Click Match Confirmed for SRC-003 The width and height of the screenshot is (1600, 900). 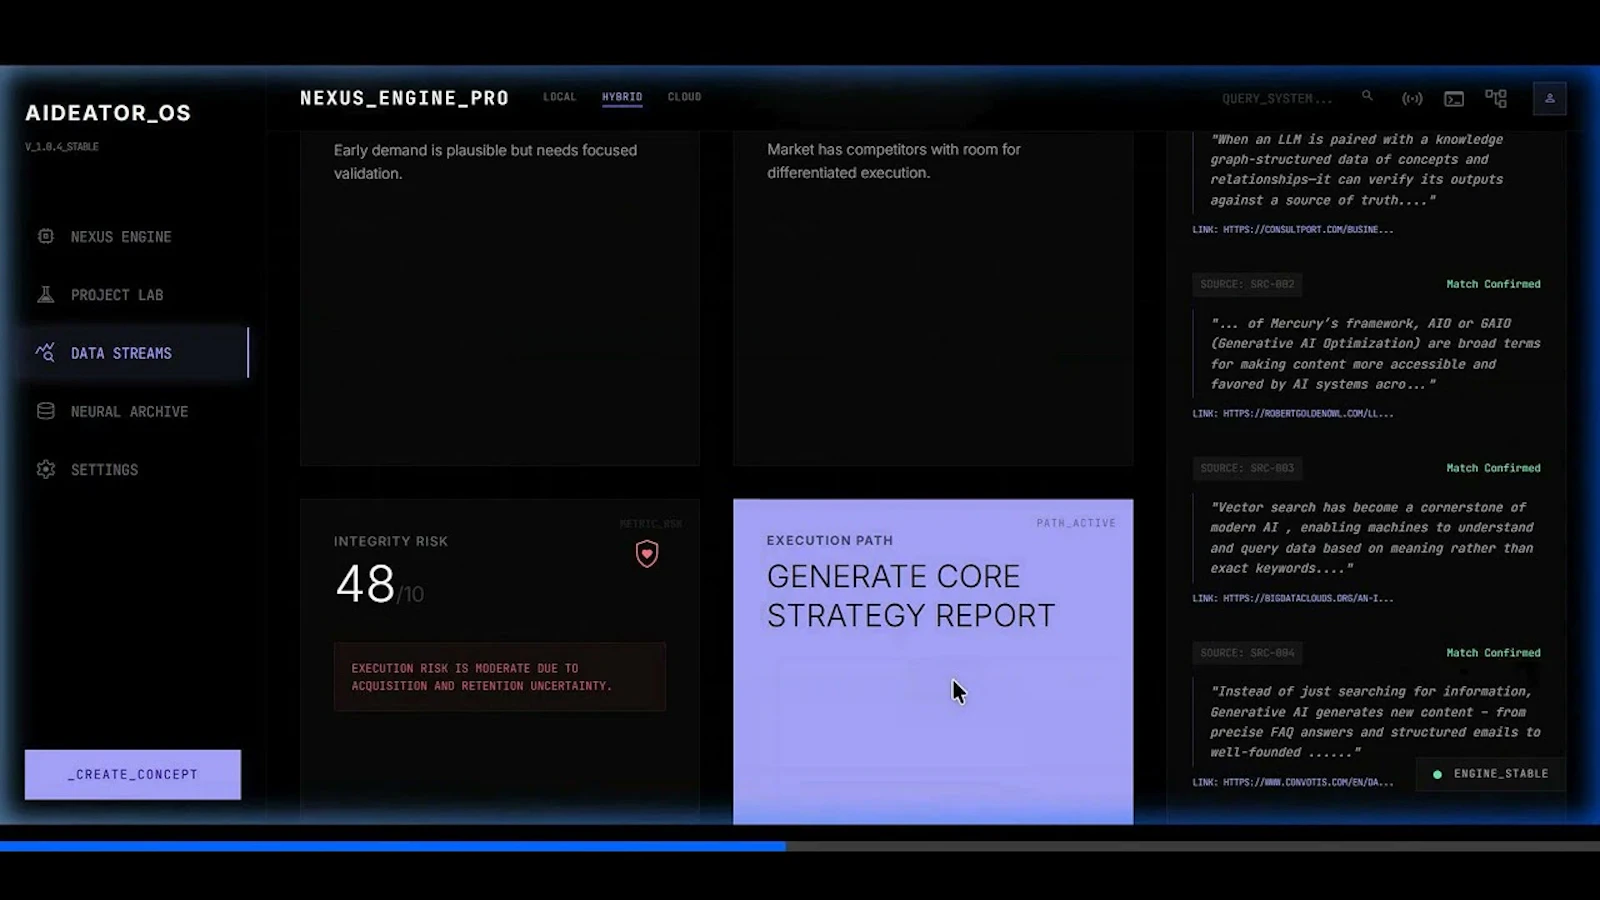1493,468
